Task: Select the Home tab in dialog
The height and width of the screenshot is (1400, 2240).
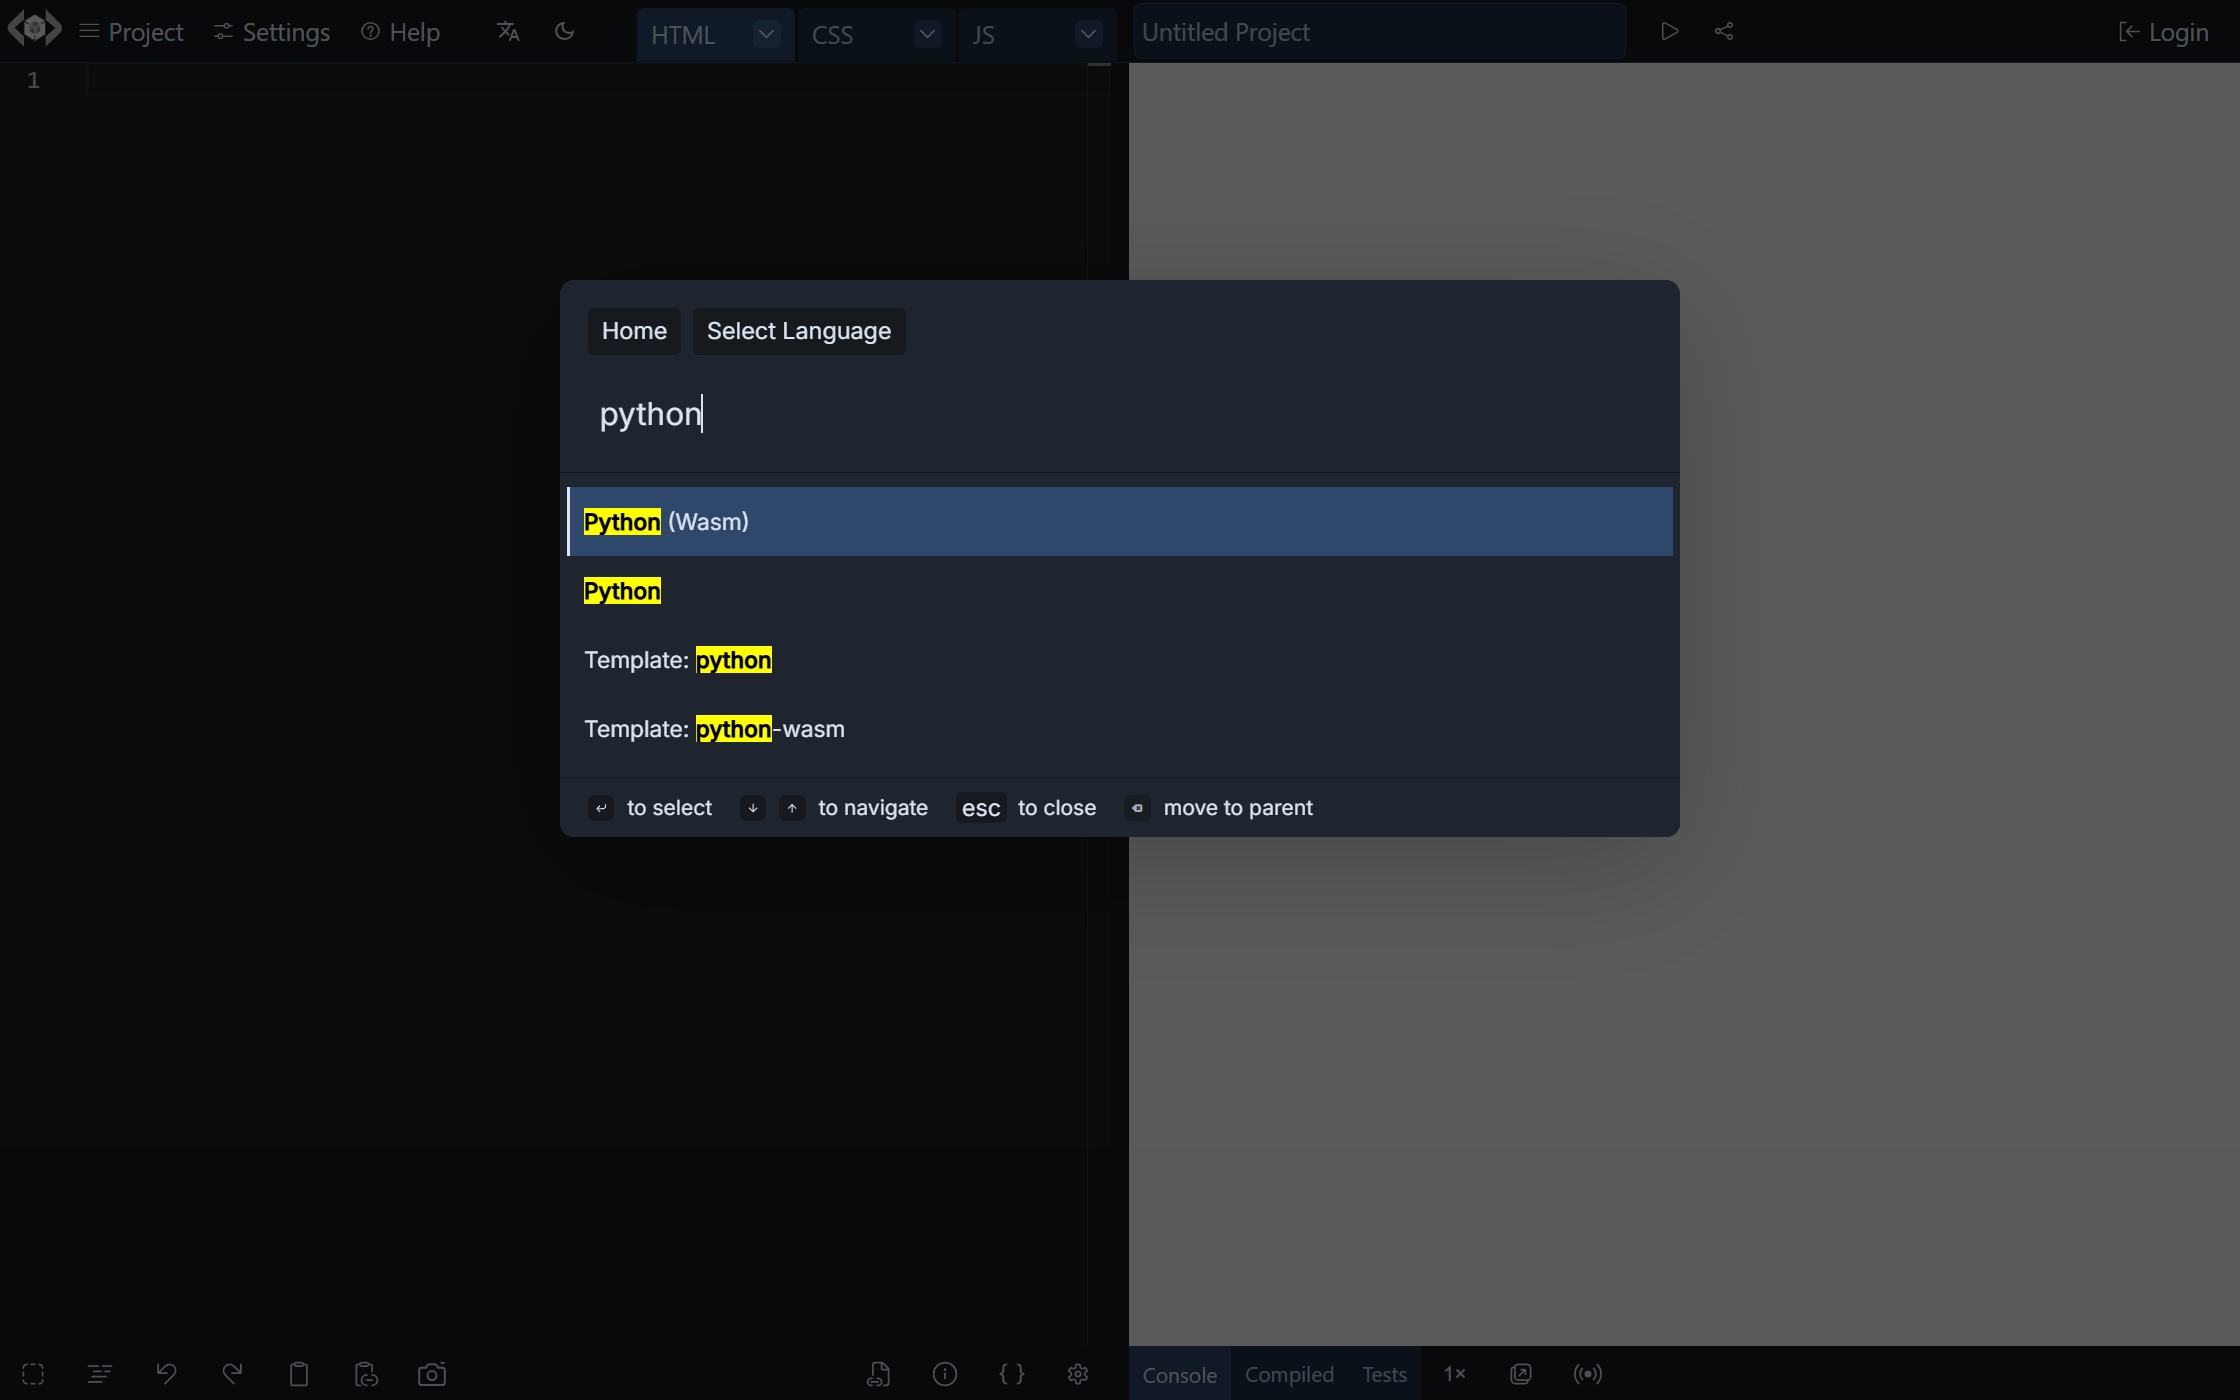Action: (634, 331)
